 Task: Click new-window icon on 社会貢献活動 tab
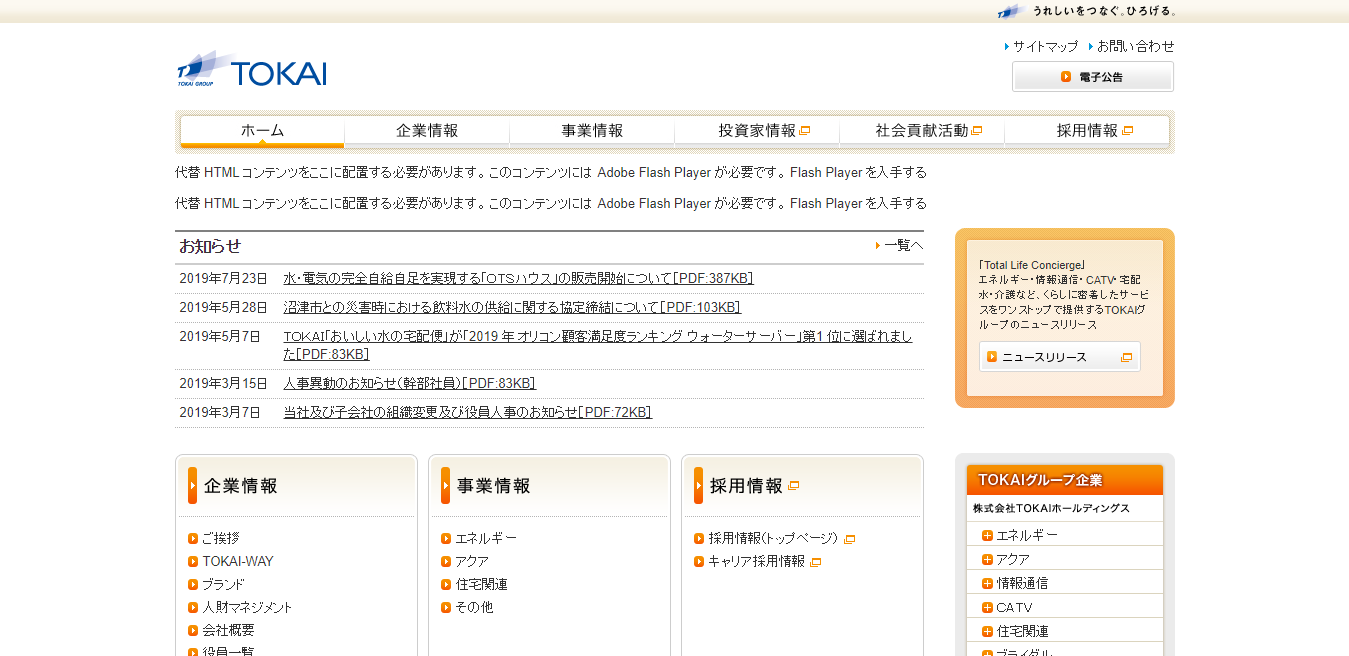pyautogui.click(x=976, y=131)
